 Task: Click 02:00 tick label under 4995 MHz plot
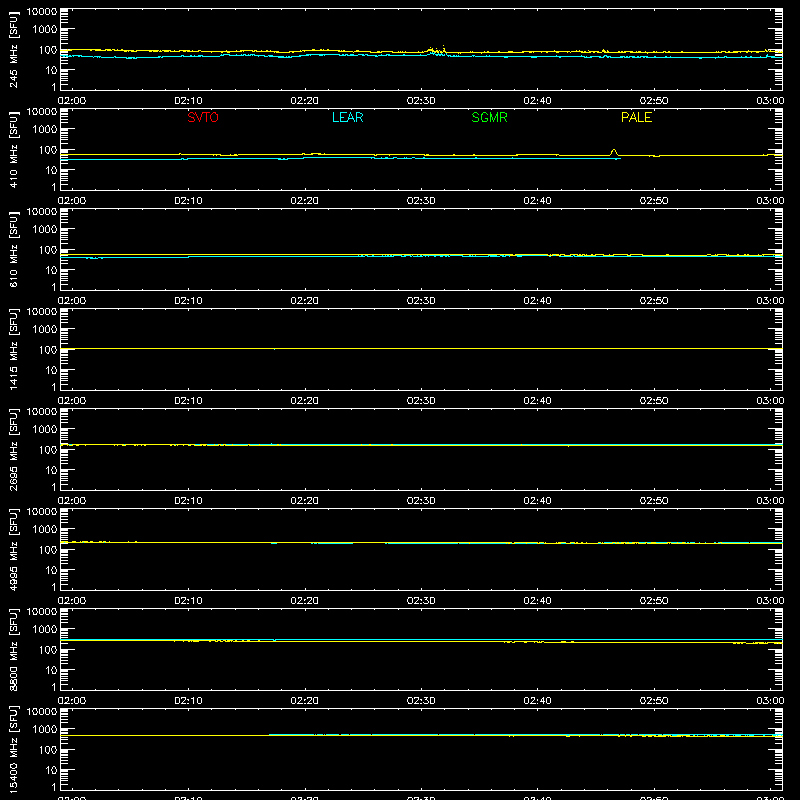pos(72,601)
